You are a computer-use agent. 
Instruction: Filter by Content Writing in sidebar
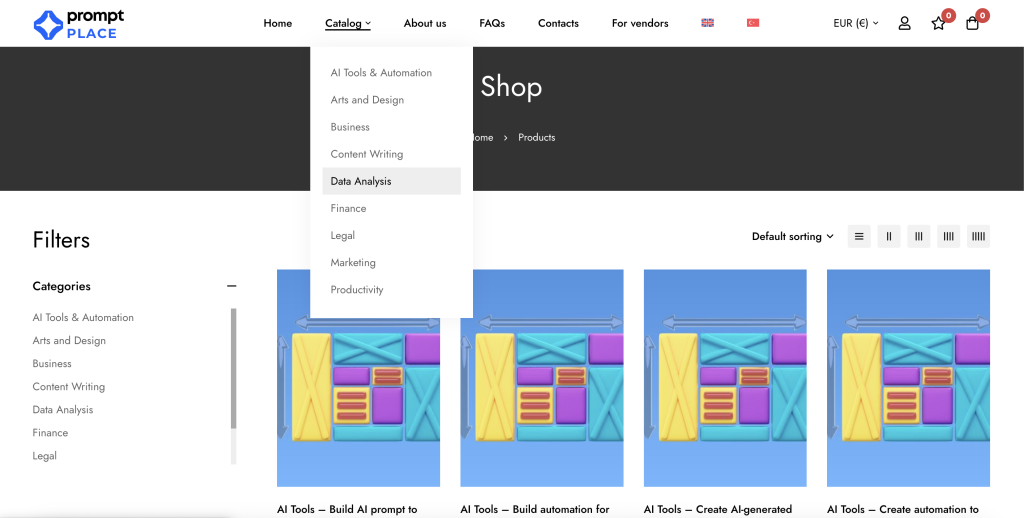tap(68, 387)
